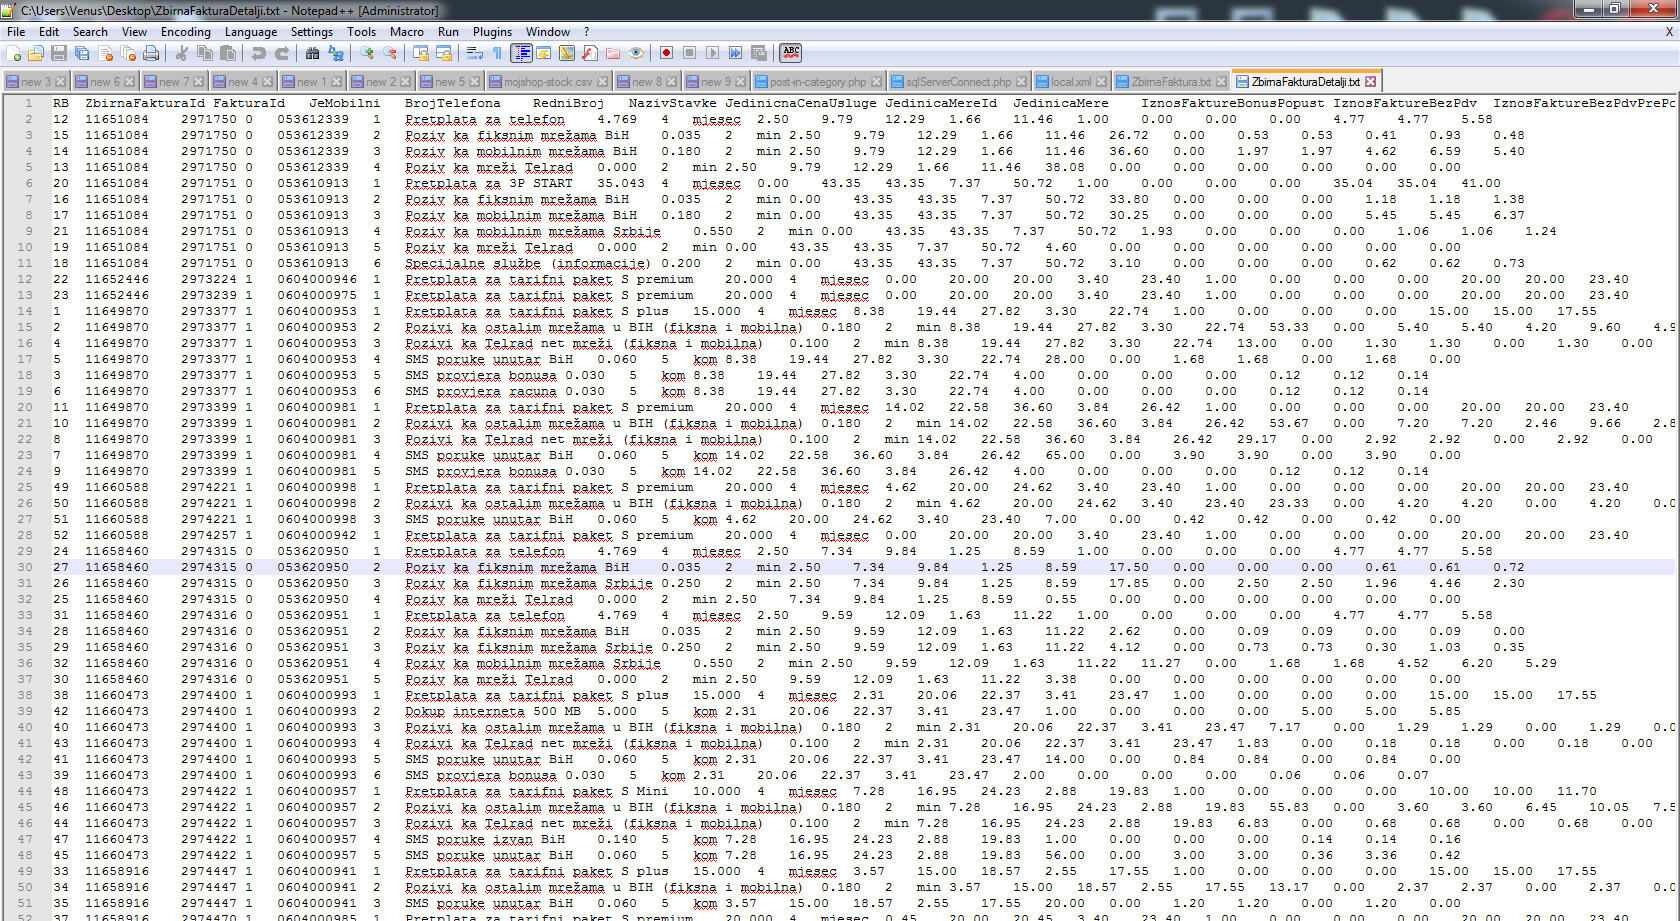Close the ZbirnaFakturaDetalji.txt tab
This screenshot has height=921, width=1680.
pyautogui.click(x=1371, y=82)
